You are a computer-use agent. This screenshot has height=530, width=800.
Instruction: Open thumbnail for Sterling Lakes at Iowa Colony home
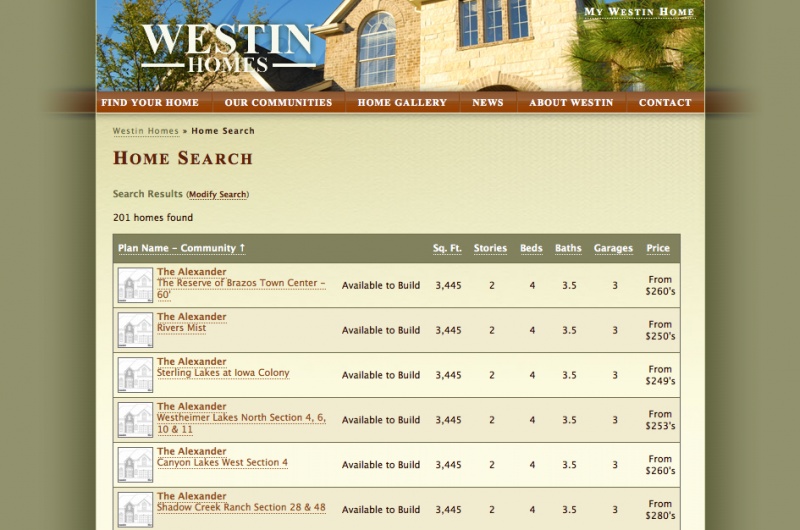coord(135,375)
